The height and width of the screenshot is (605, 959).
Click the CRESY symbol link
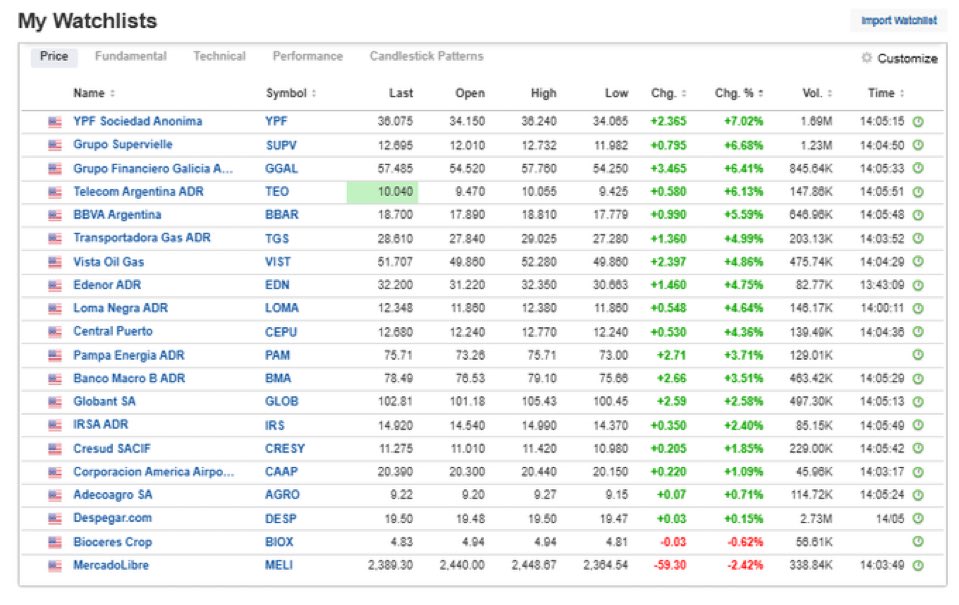(x=285, y=448)
